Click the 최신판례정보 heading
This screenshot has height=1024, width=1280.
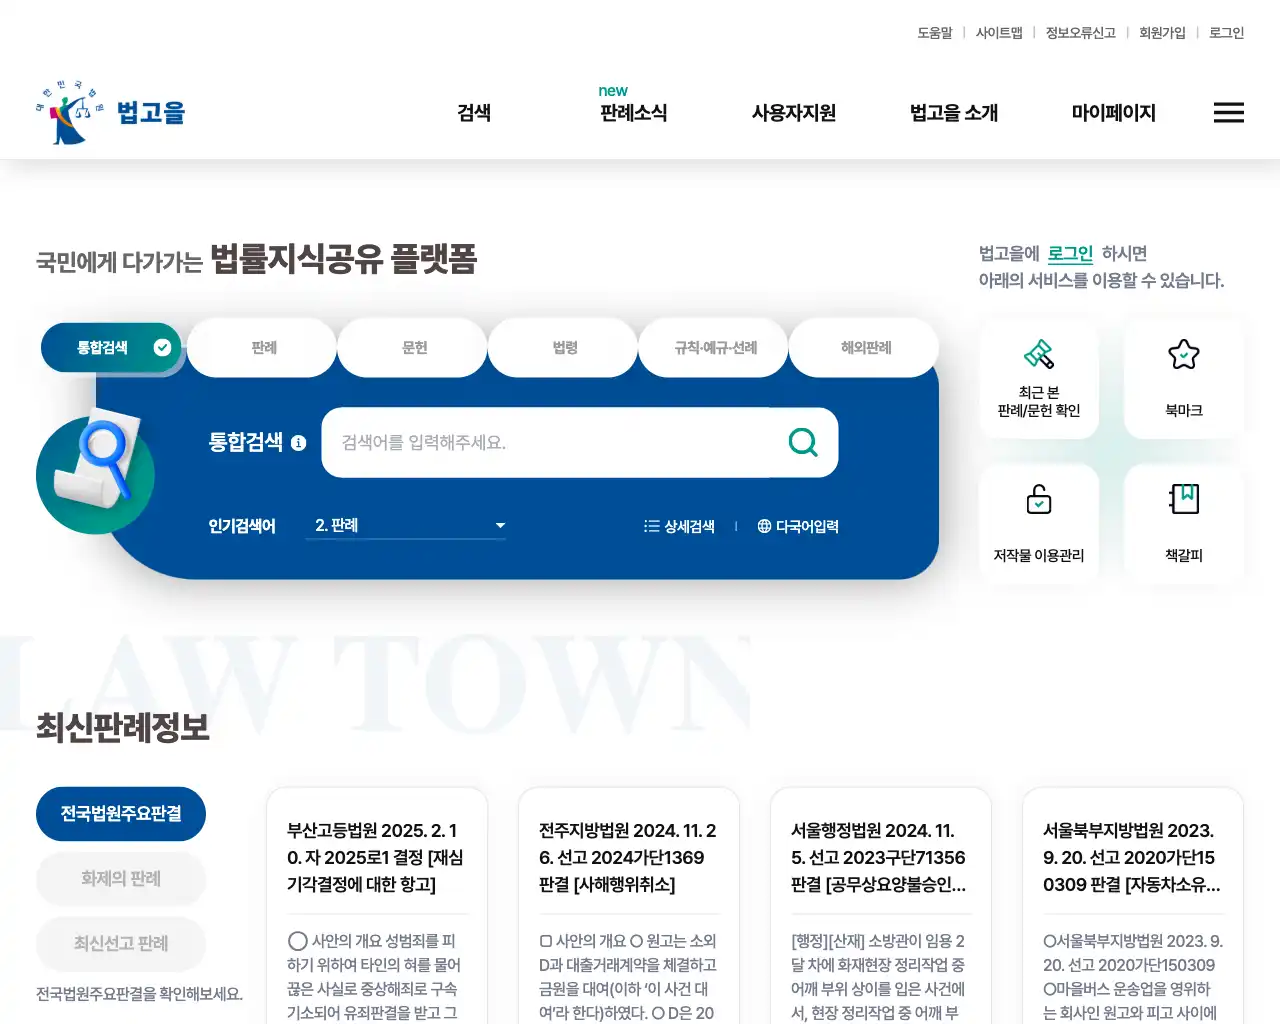(x=123, y=727)
